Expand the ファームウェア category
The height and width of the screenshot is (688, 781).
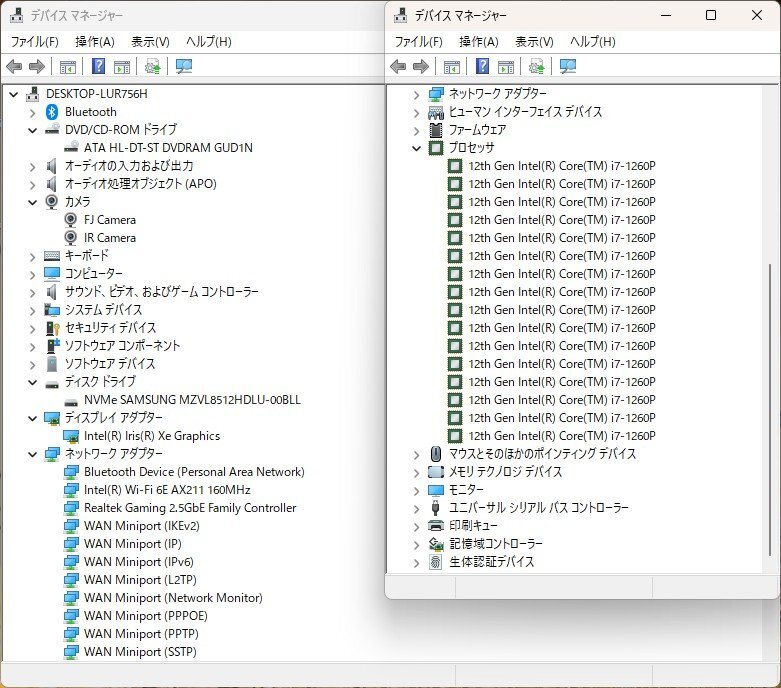[417, 130]
